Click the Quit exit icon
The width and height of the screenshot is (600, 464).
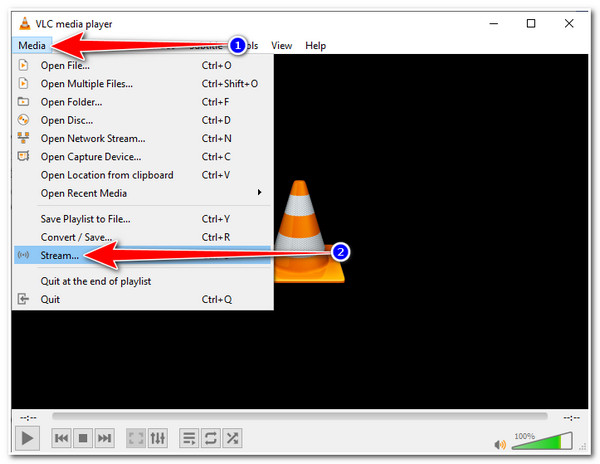(23, 299)
